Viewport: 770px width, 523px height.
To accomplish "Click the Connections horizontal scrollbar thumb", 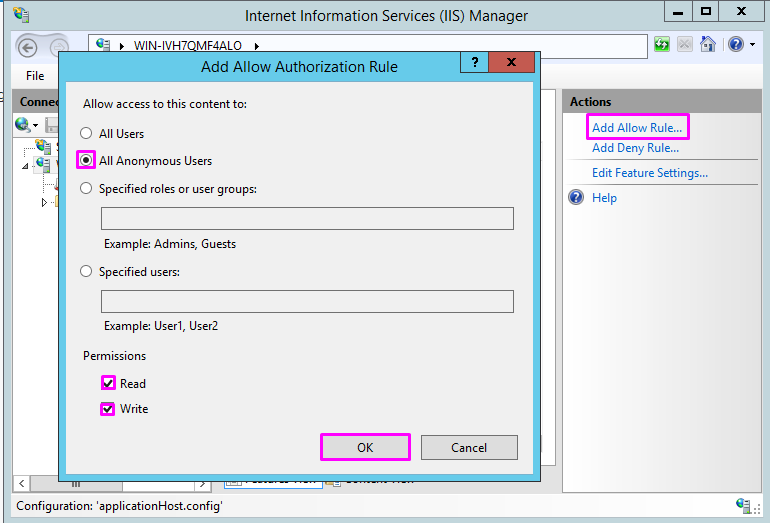I will pyautogui.click(x=77, y=484).
